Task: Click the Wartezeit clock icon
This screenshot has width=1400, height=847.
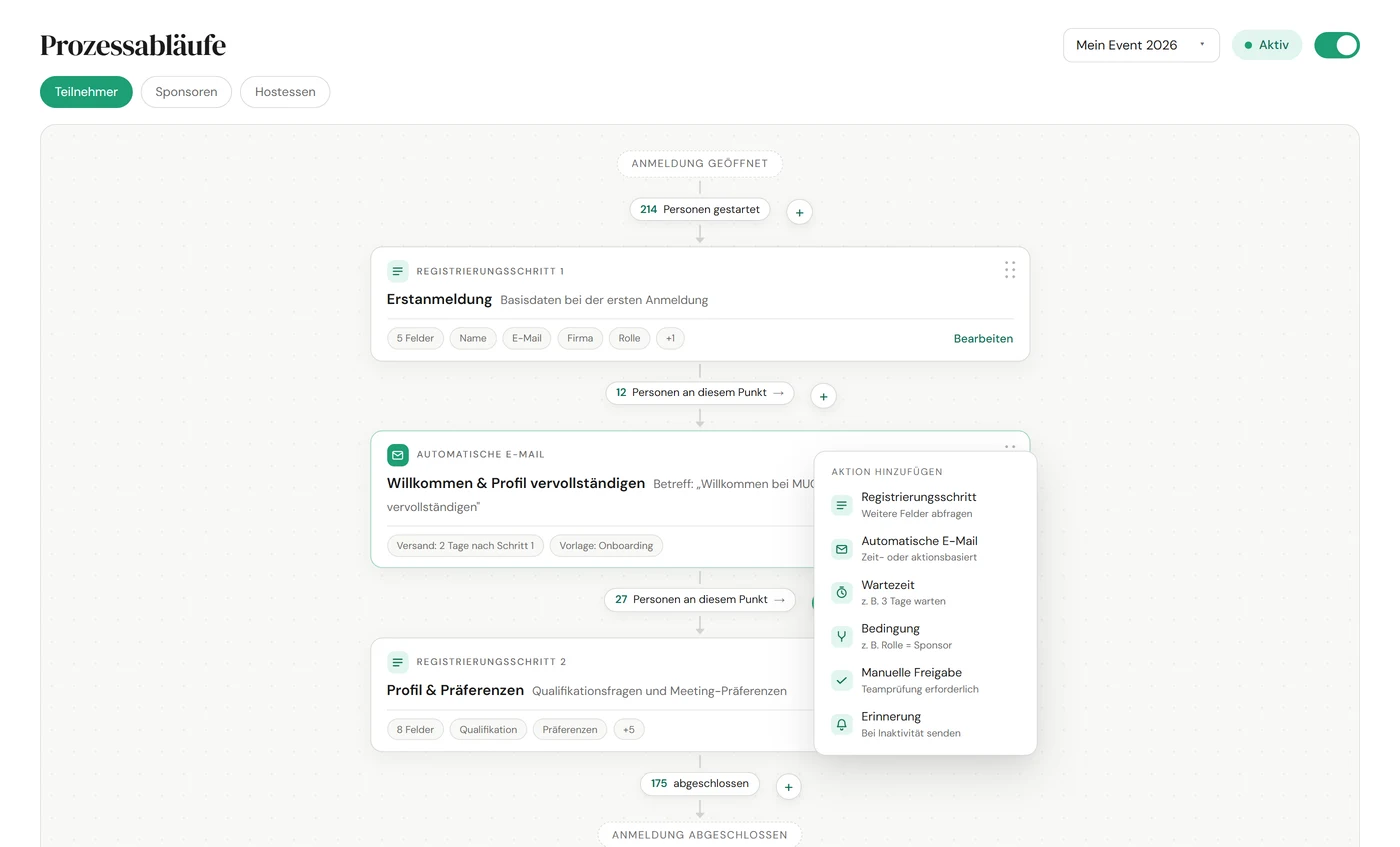Action: (x=841, y=593)
